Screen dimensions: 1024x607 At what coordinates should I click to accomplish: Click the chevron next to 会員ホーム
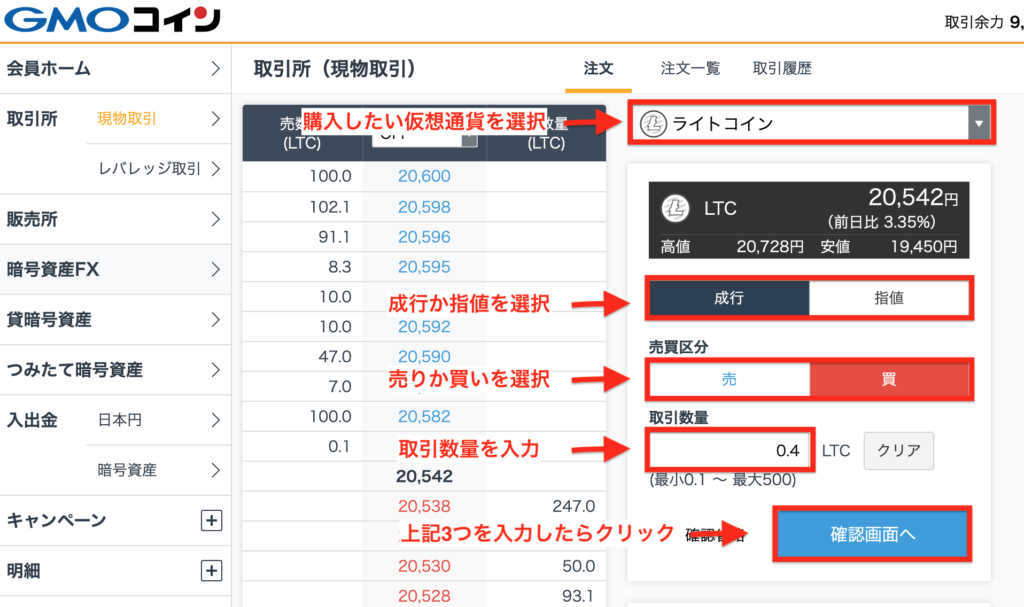[x=216, y=69]
